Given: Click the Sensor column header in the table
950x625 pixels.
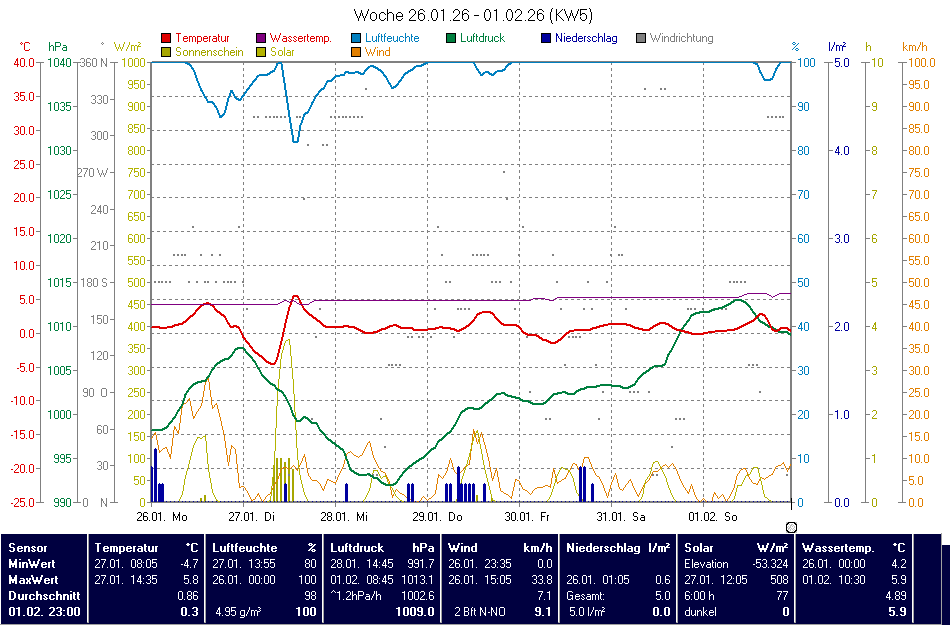Looking at the screenshot, I should tap(27, 548).
